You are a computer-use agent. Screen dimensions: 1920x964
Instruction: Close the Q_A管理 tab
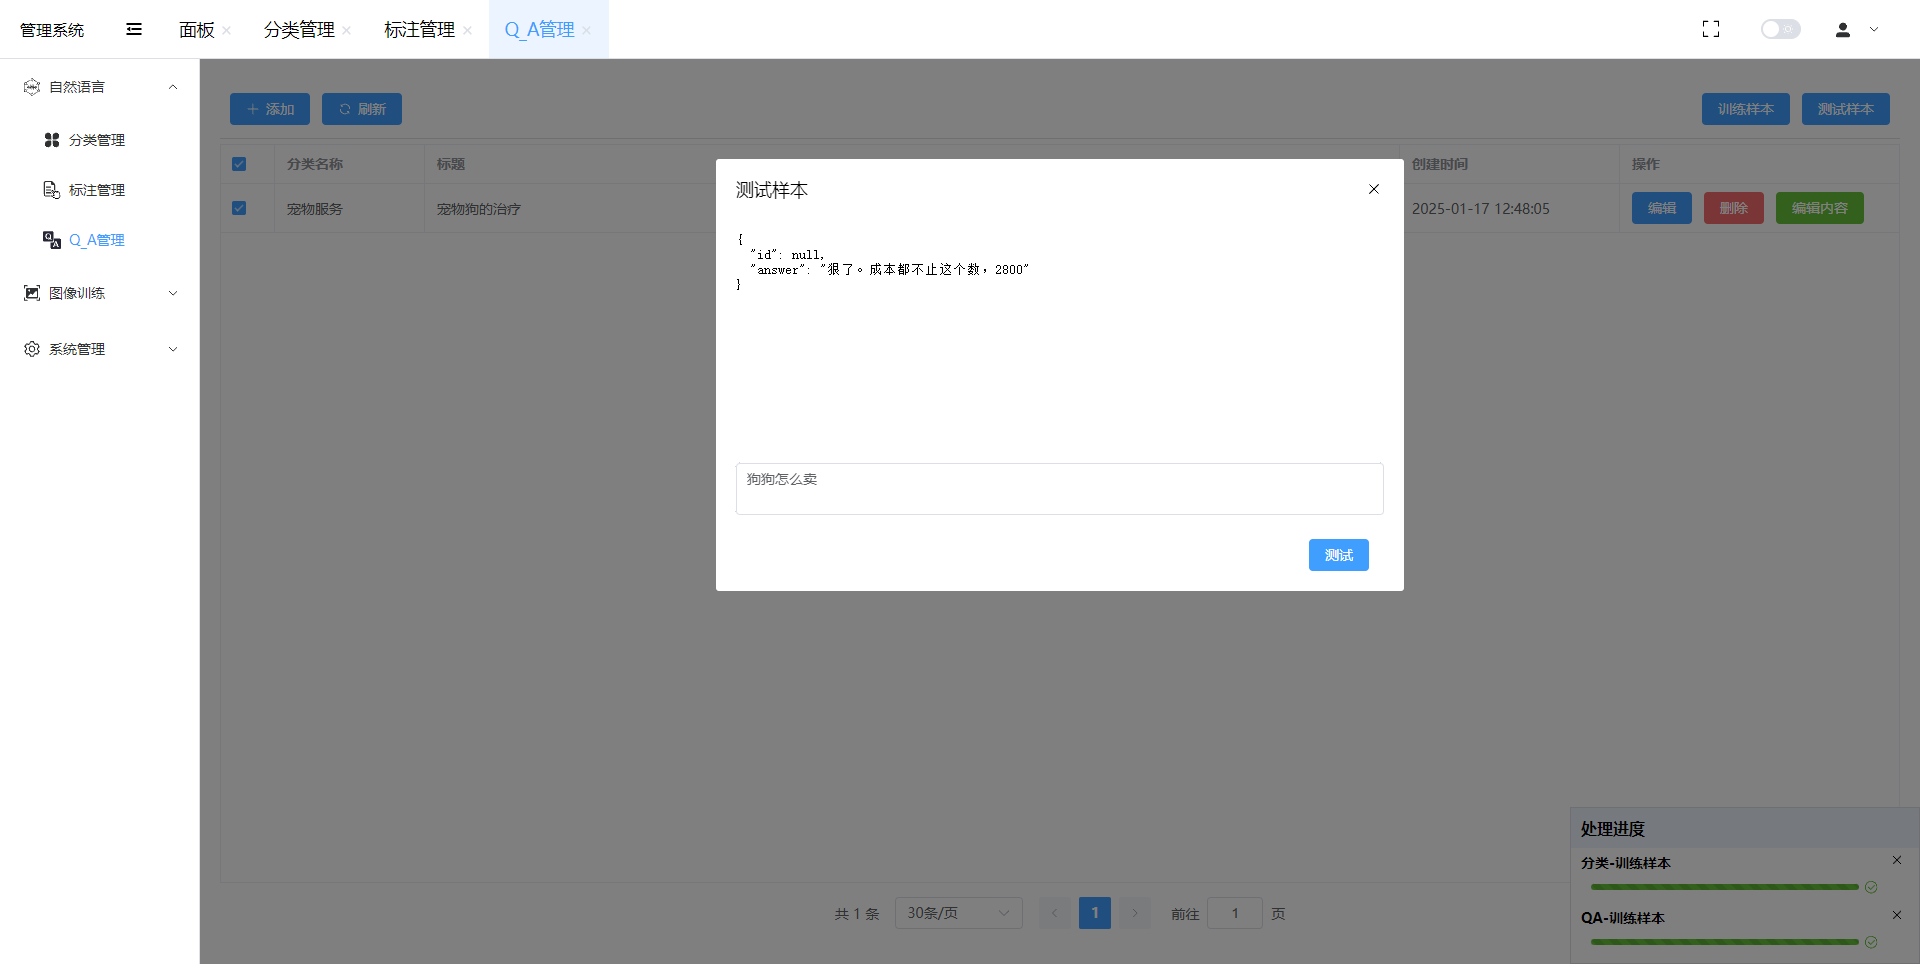point(587,31)
